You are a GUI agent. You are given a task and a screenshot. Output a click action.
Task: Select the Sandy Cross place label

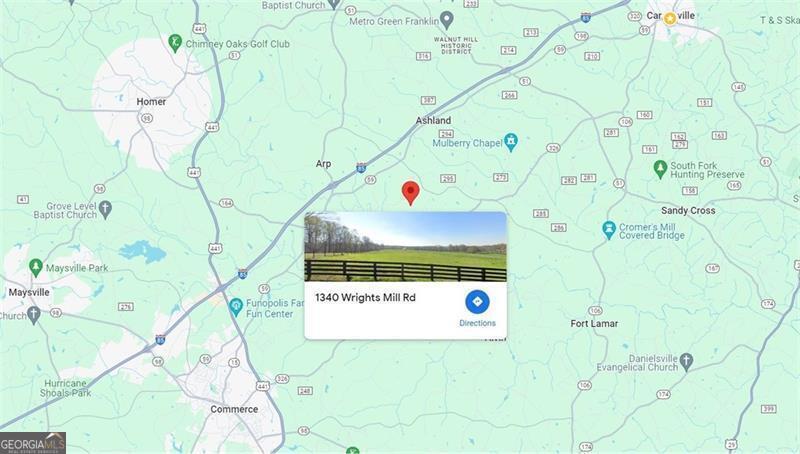tap(688, 210)
